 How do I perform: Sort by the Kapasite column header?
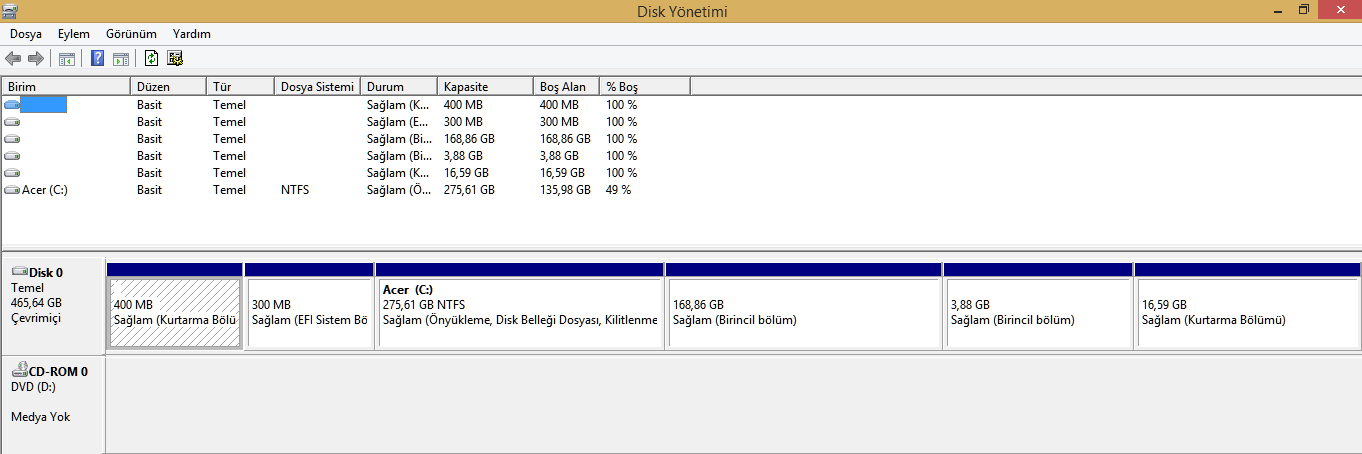click(486, 87)
